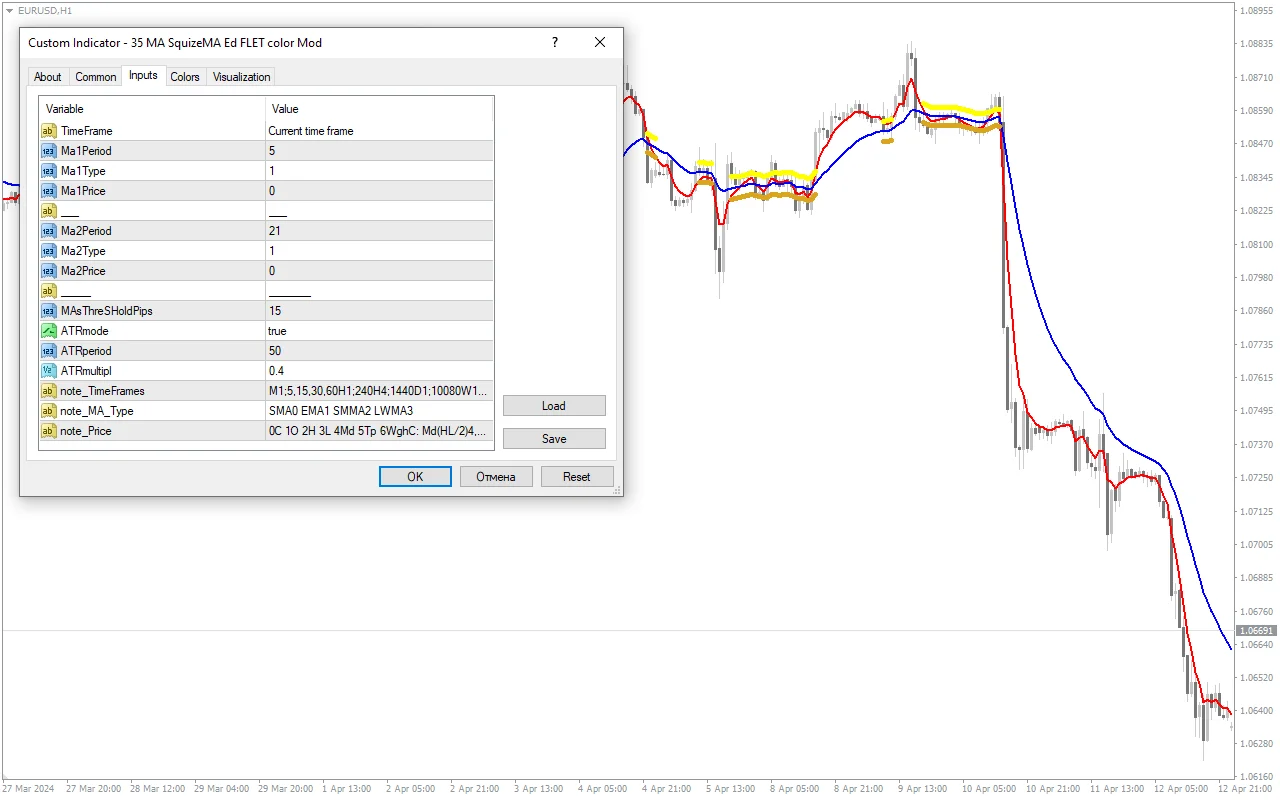The height and width of the screenshot is (800, 1280).
Task: Click the green chart icon beside ATRmode
Action: [x=48, y=330]
